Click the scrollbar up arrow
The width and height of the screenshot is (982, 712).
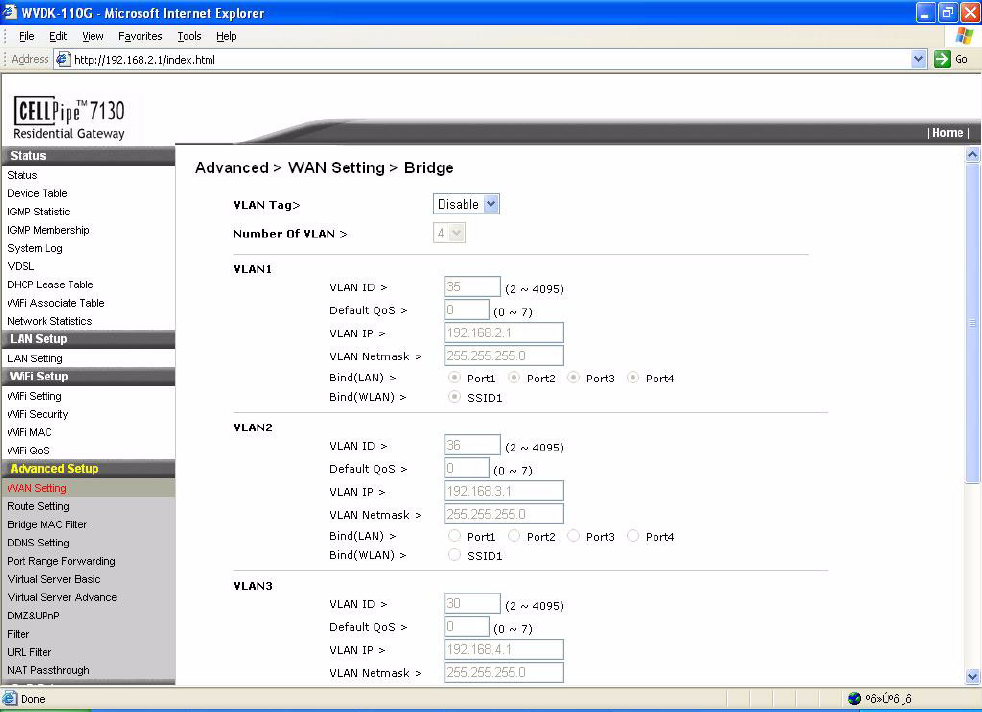972,154
